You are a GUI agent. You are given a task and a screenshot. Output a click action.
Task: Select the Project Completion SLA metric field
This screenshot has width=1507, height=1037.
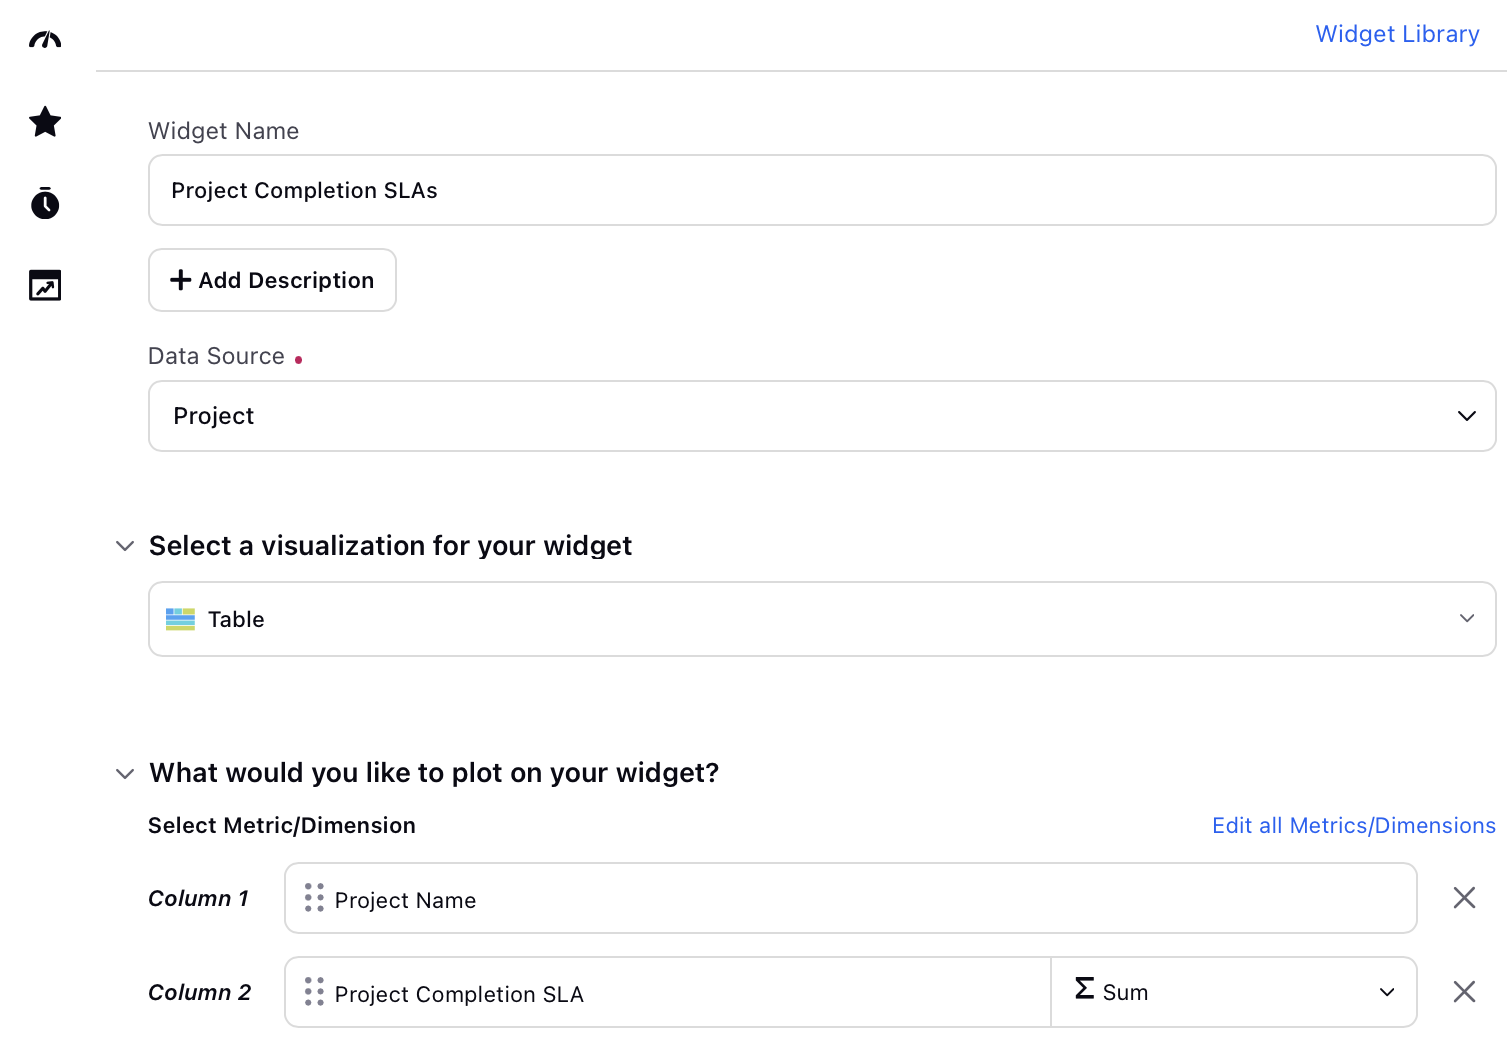click(x=668, y=992)
